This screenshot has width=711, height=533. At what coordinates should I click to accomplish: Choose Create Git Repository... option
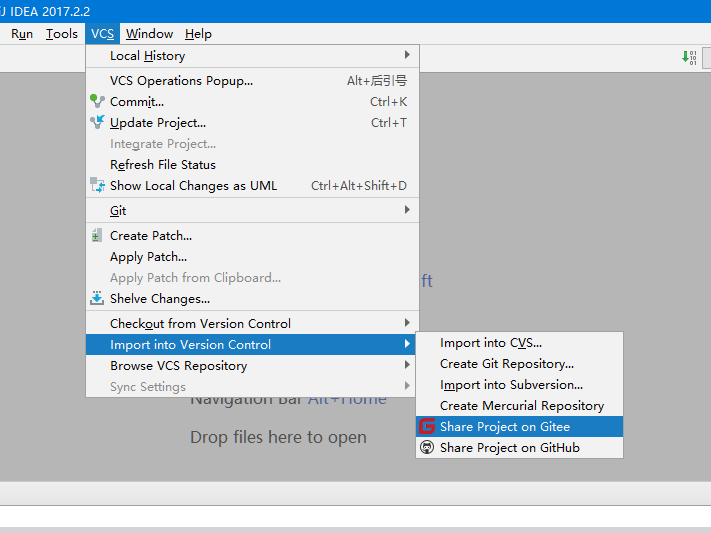[x=519, y=363]
